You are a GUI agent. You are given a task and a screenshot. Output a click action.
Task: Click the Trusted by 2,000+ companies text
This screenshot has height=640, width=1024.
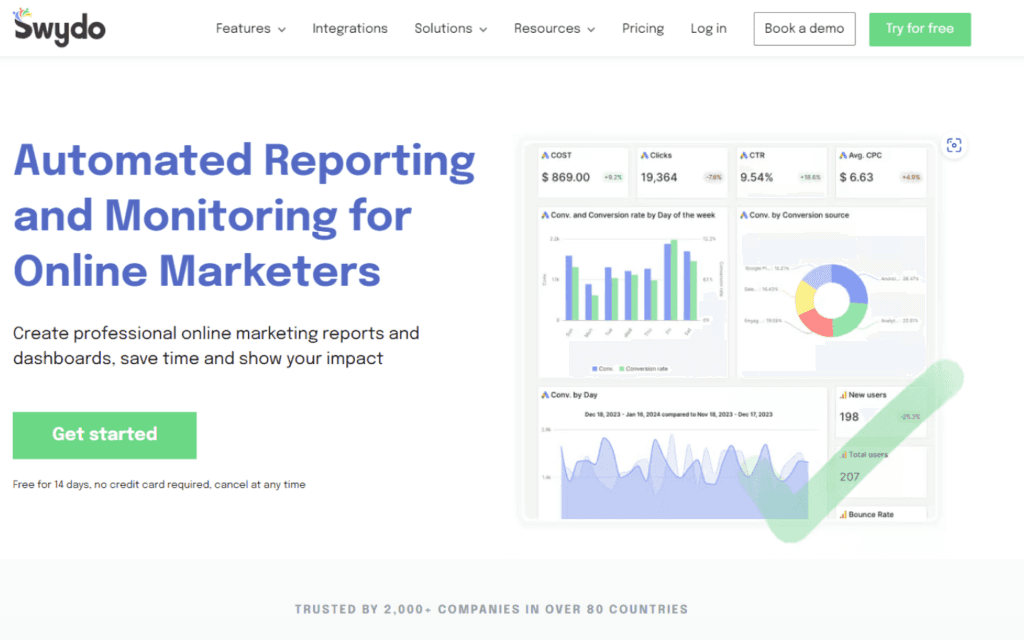pyautogui.click(x=491, y=609)
